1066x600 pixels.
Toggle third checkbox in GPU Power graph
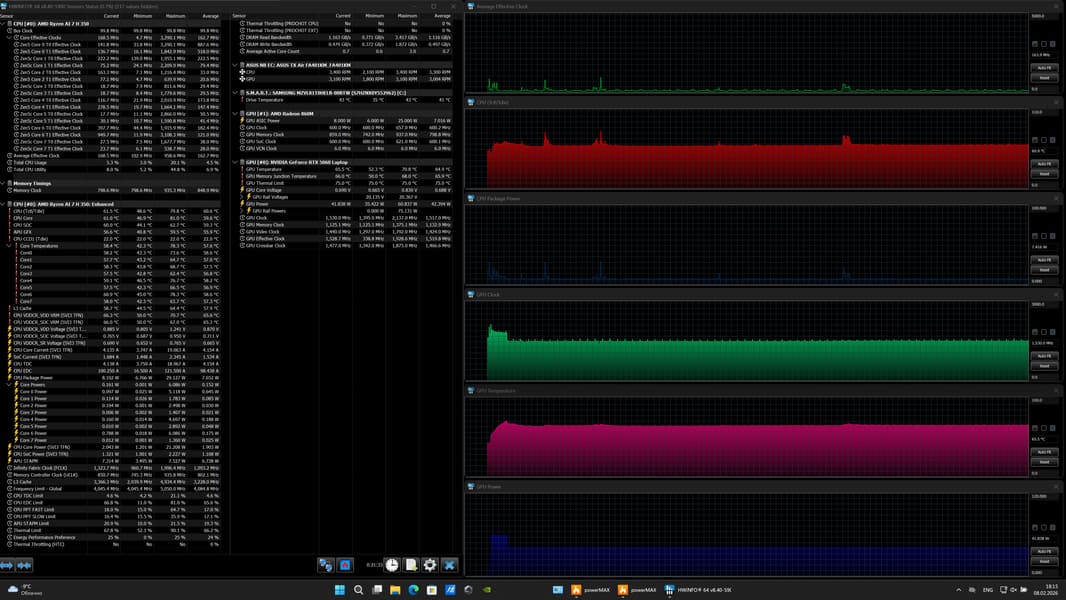1053,527
